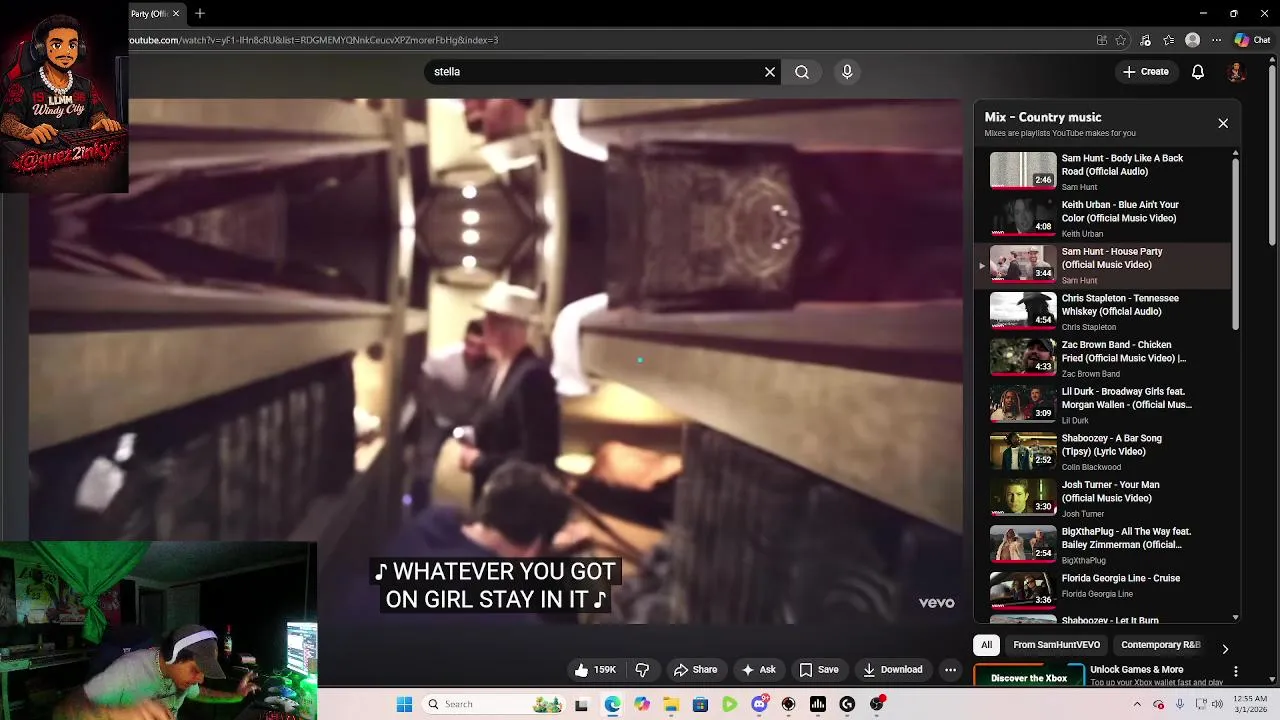The image size is (1280, 720).
Task: Close the Mix - Country music panel
Action: (x=1223, y=123)
